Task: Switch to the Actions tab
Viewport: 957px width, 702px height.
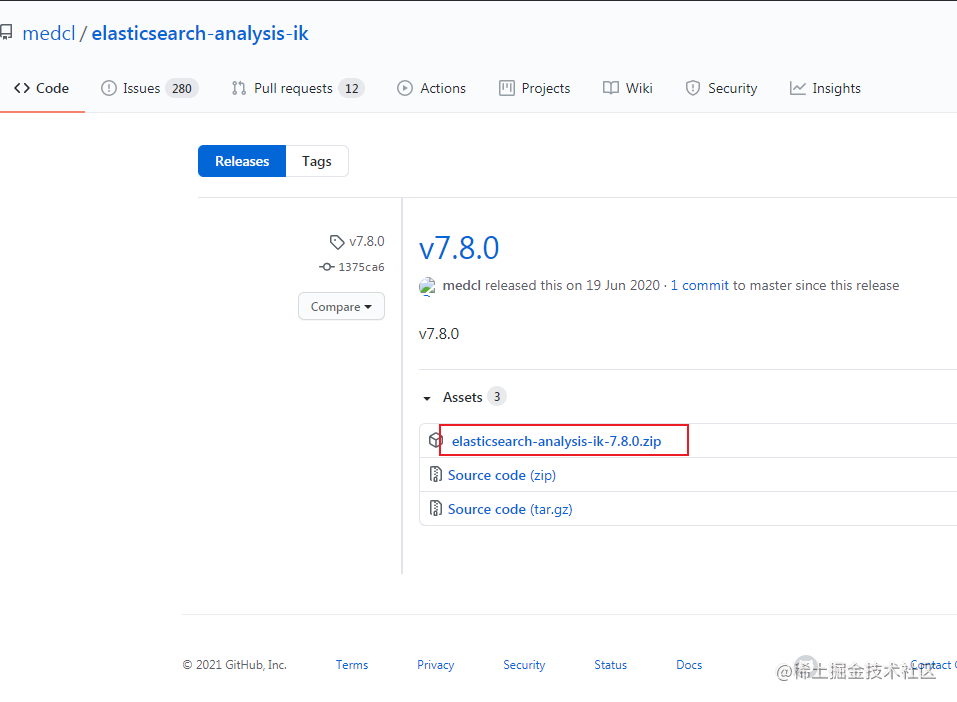Action: (432, 88)
